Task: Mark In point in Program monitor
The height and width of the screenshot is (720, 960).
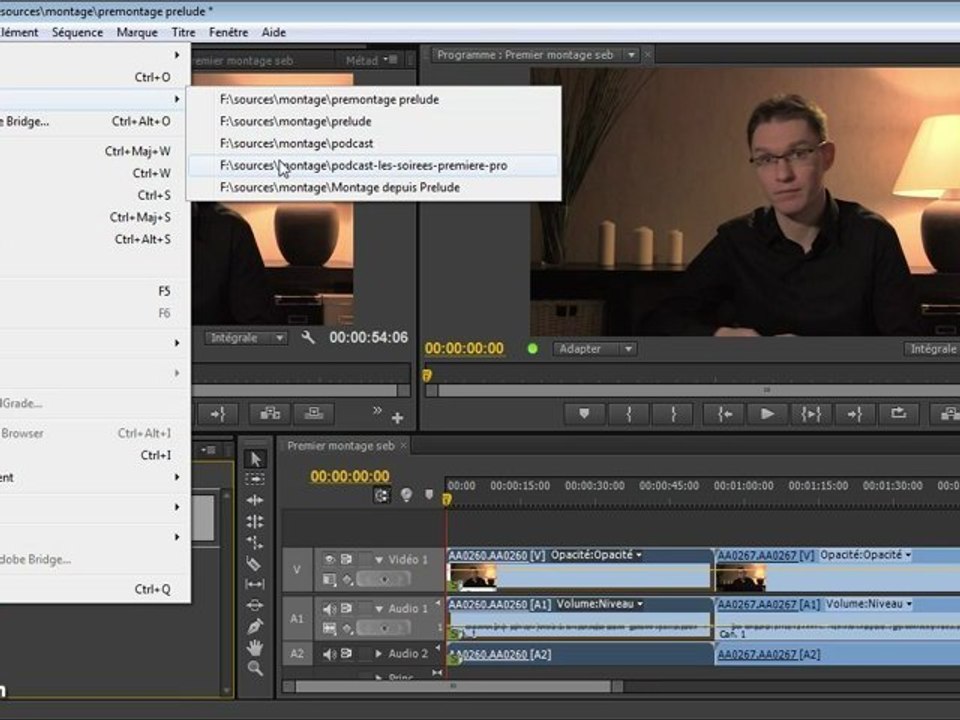Action: pyautogui.click(x=629, y=414)
